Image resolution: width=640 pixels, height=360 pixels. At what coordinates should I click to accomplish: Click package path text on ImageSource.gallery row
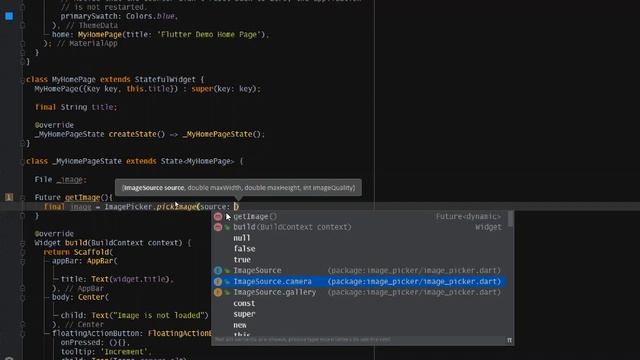pos(414,292)
